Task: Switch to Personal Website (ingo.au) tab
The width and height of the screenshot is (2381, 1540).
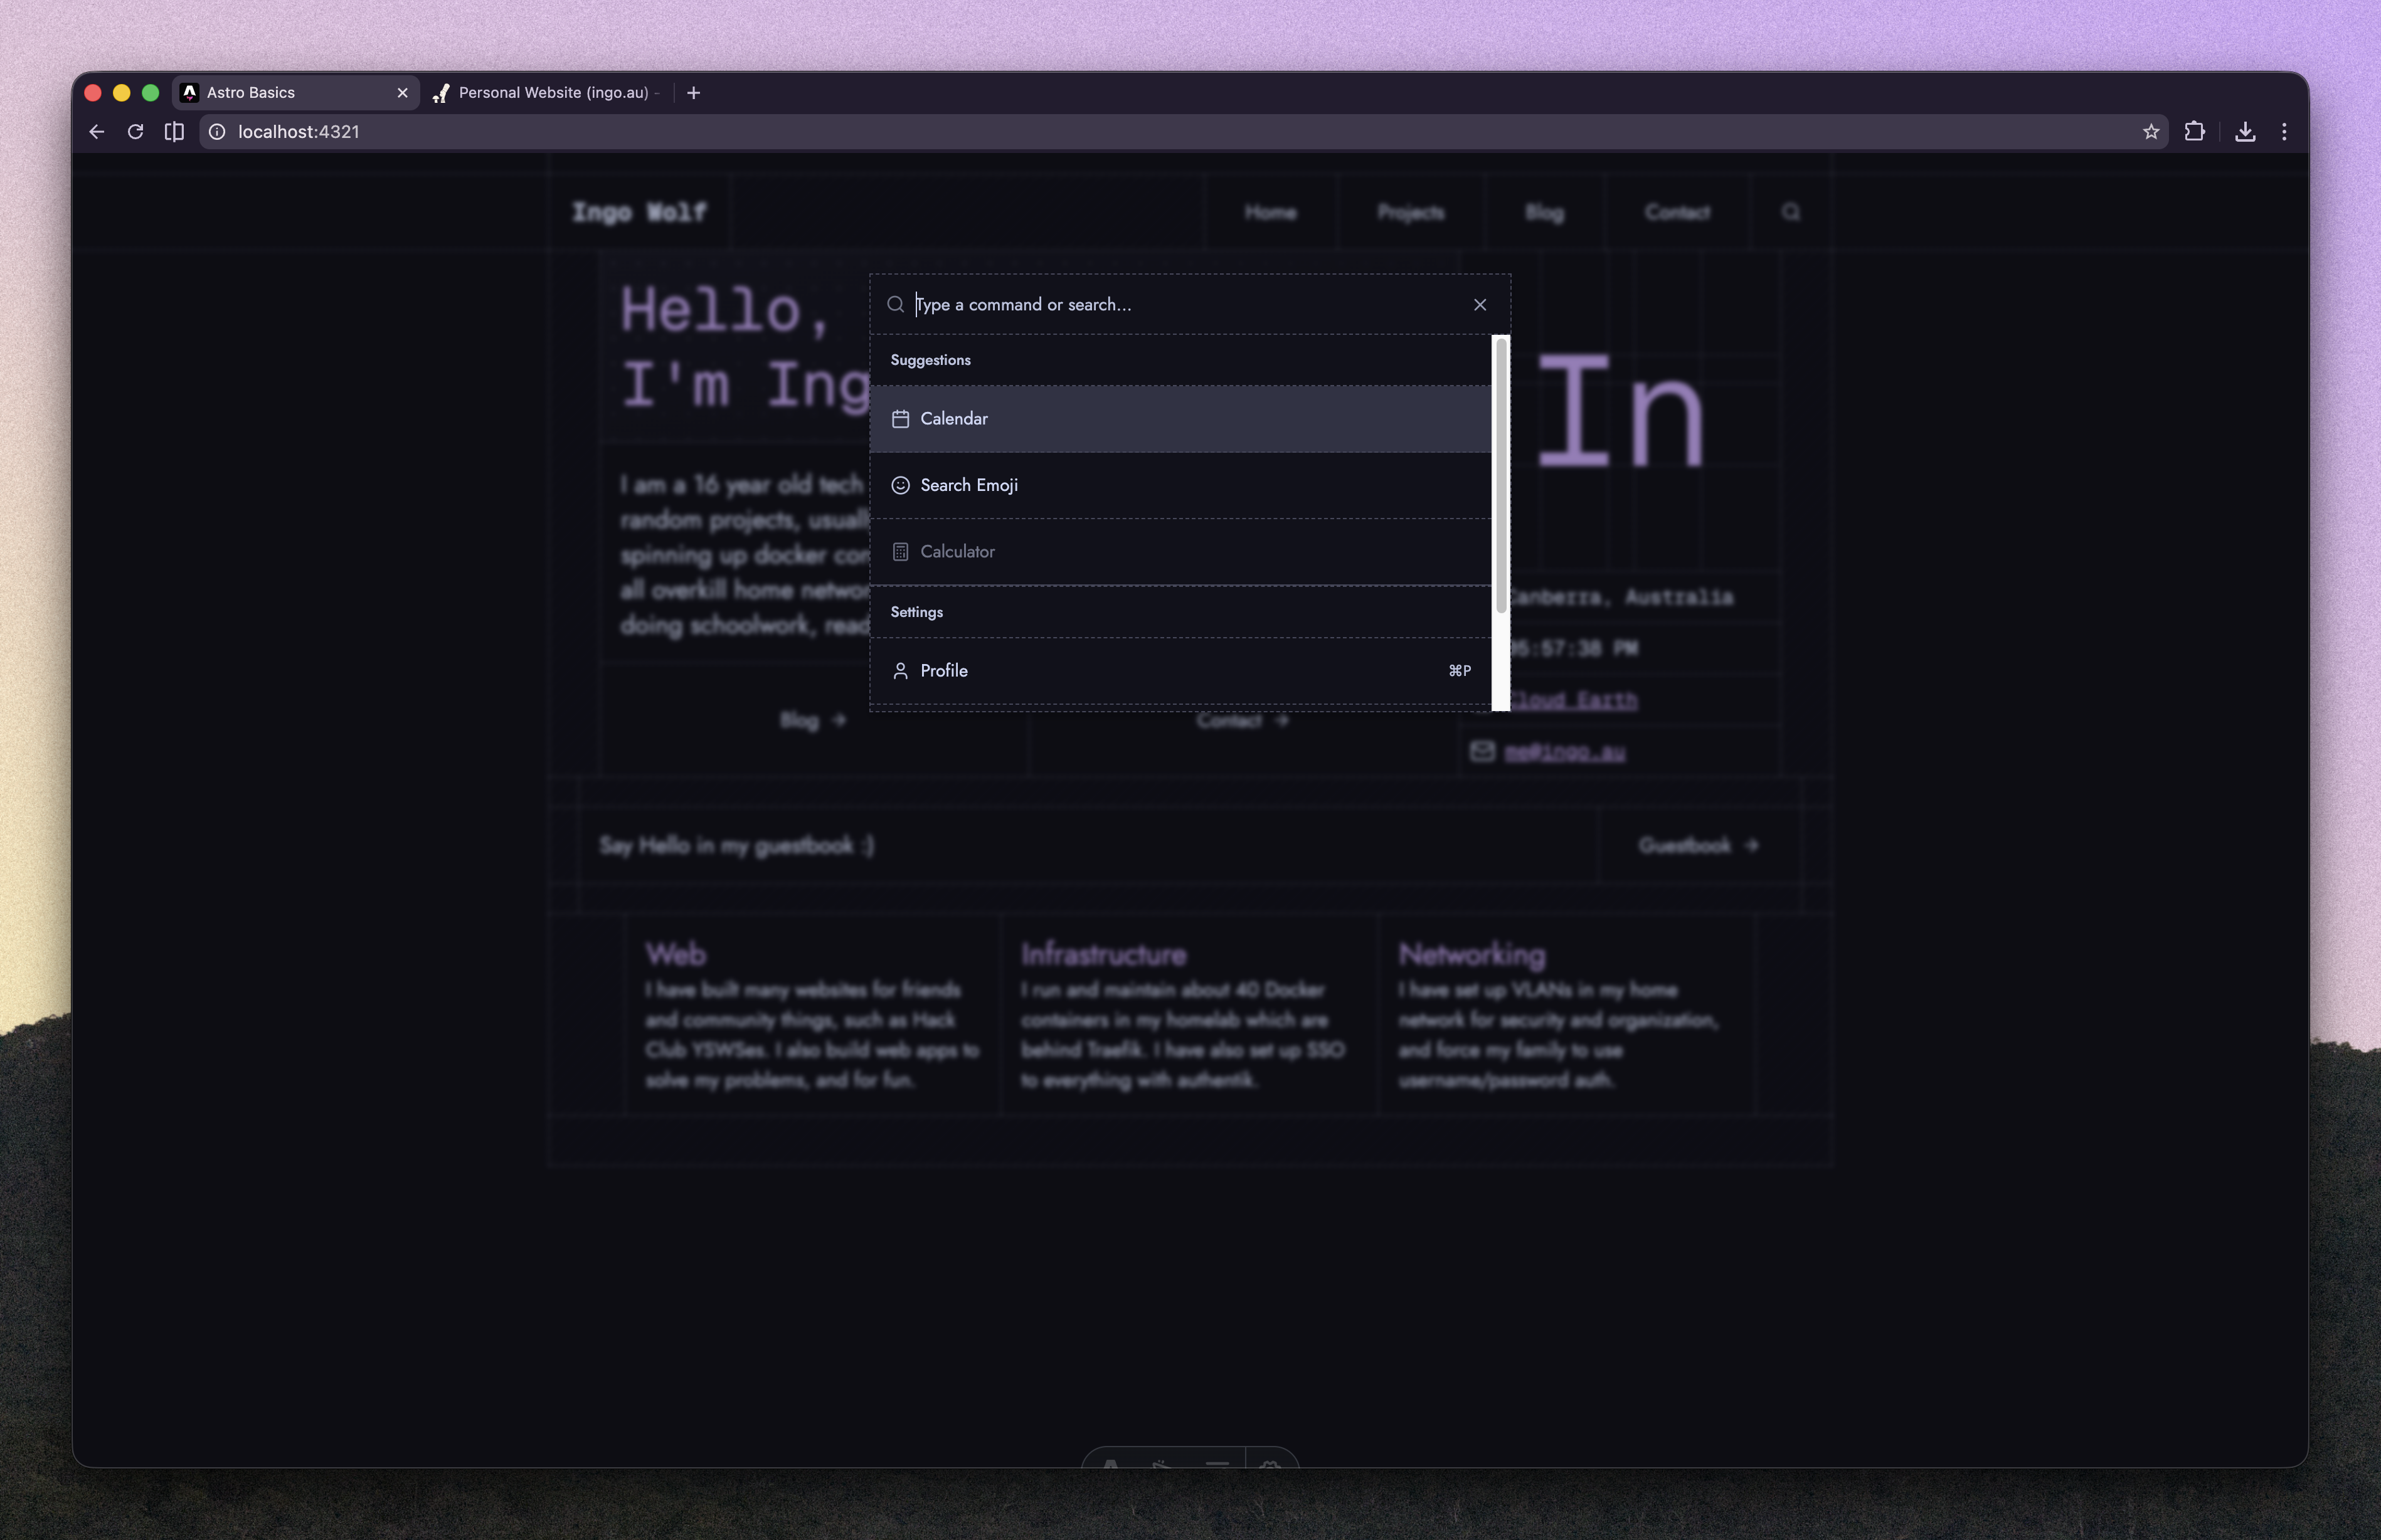Action: [x=552, y=93]
